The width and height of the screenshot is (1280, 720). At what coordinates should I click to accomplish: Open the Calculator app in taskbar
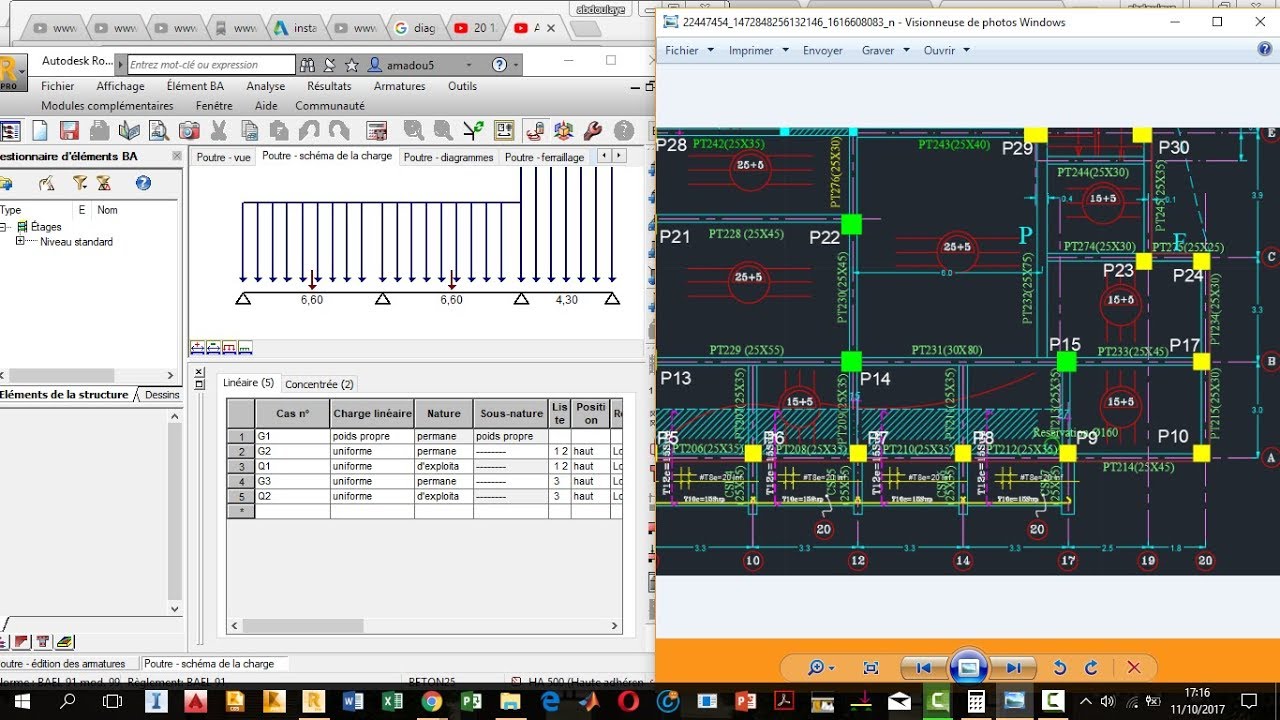tap(977, 702)
